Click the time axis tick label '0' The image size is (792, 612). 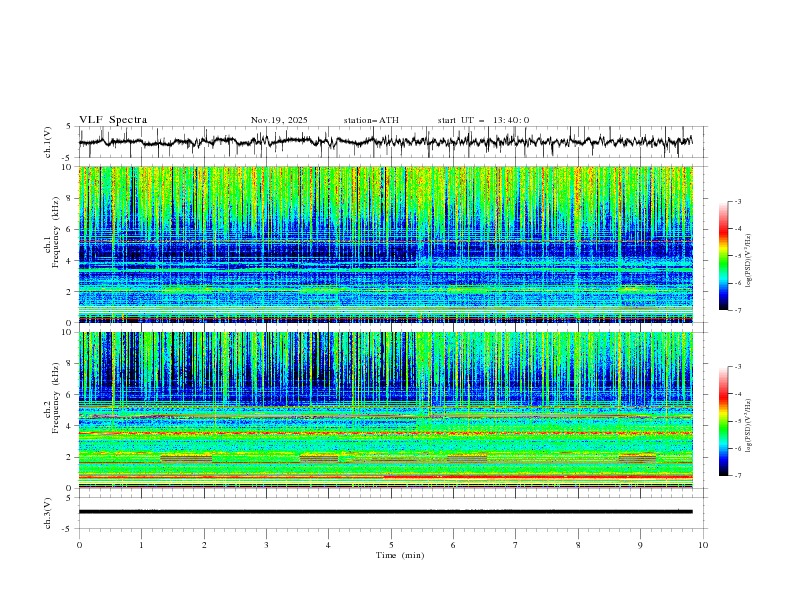(x=79, y=545)
